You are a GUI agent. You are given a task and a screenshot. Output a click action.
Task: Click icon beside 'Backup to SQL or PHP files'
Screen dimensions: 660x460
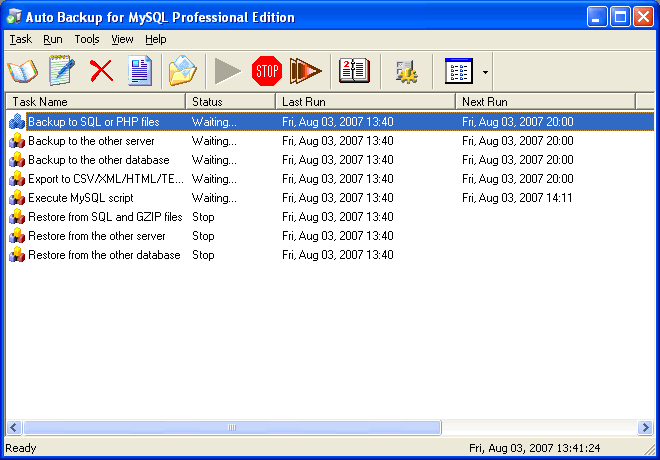point(17,122)
